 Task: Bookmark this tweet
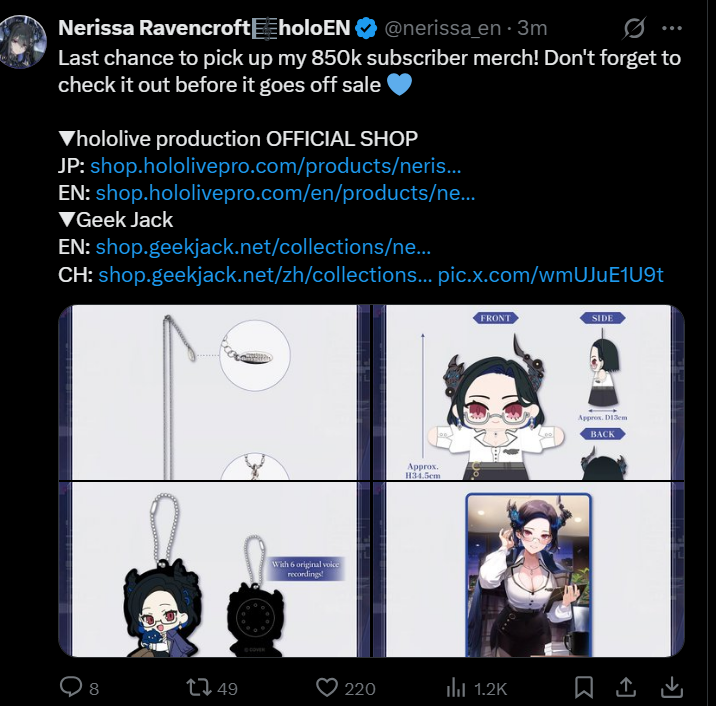pos(584,687)
